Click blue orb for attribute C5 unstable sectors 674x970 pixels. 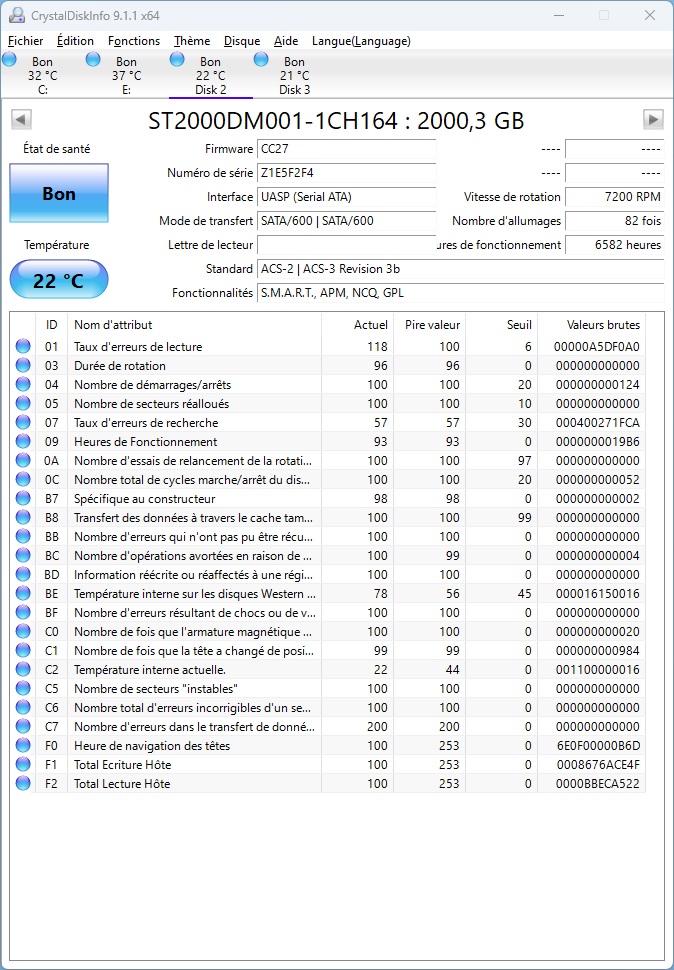[x=23, y=689]
